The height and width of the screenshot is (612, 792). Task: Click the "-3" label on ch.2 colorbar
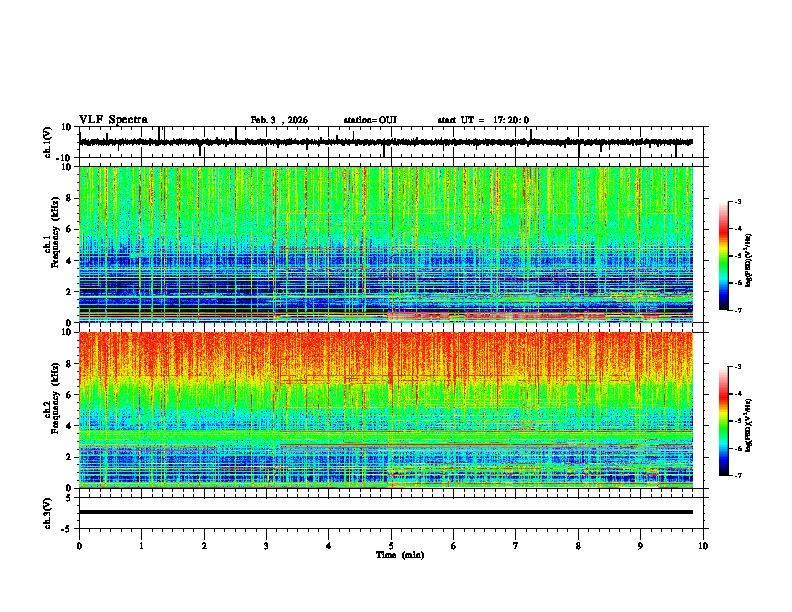tap(738, 367)
